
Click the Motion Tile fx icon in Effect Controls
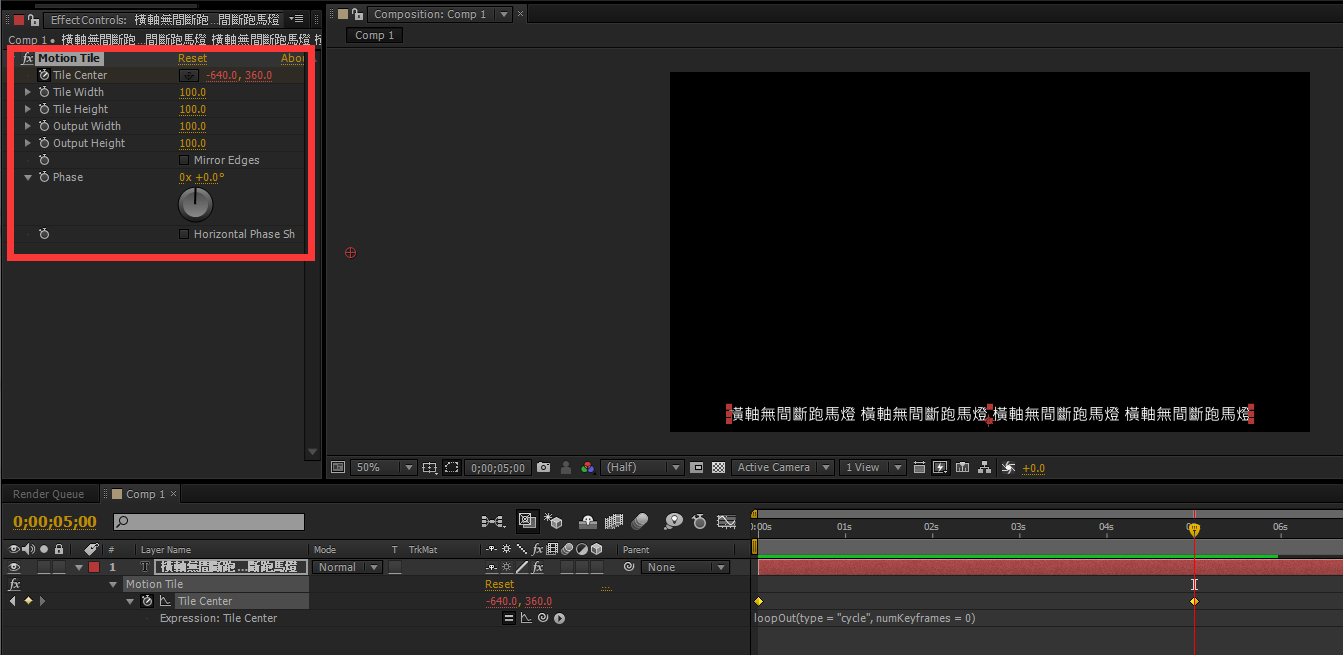27,58
